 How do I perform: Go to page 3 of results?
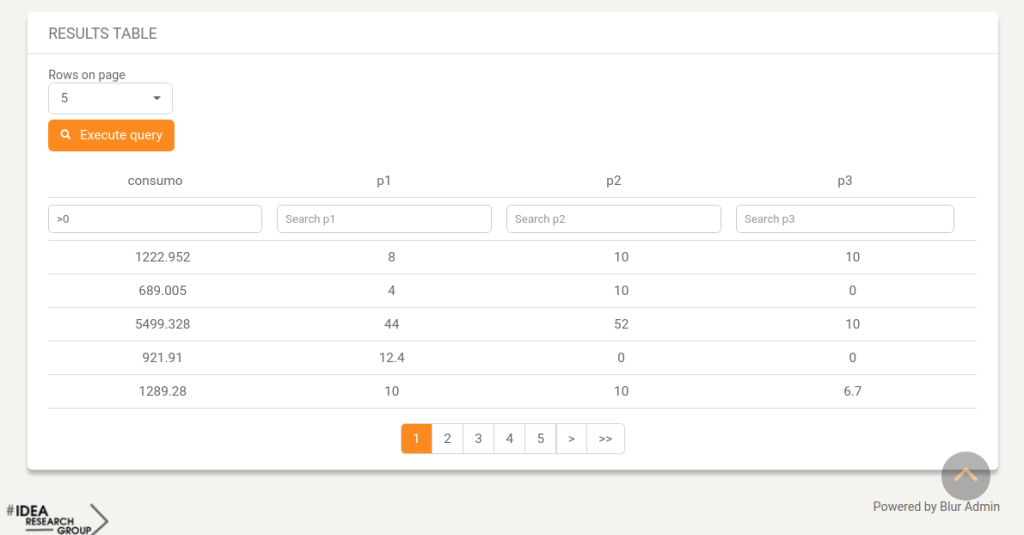click(x=478, y=438)
